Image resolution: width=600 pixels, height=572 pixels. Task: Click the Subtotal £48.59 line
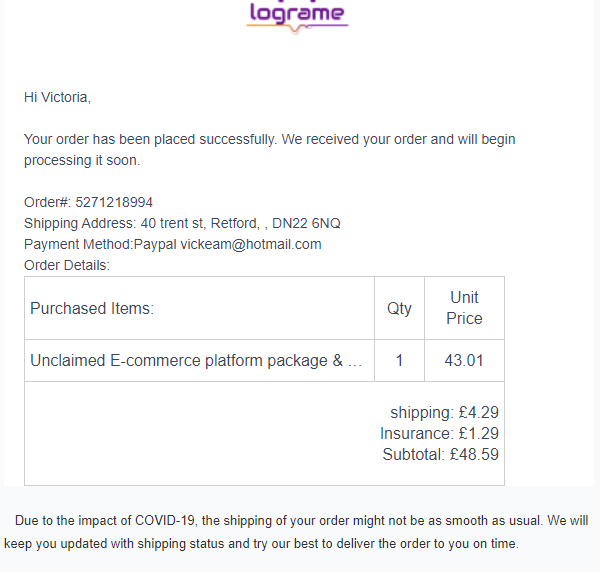pyautogui.click(x=440, y=454)
